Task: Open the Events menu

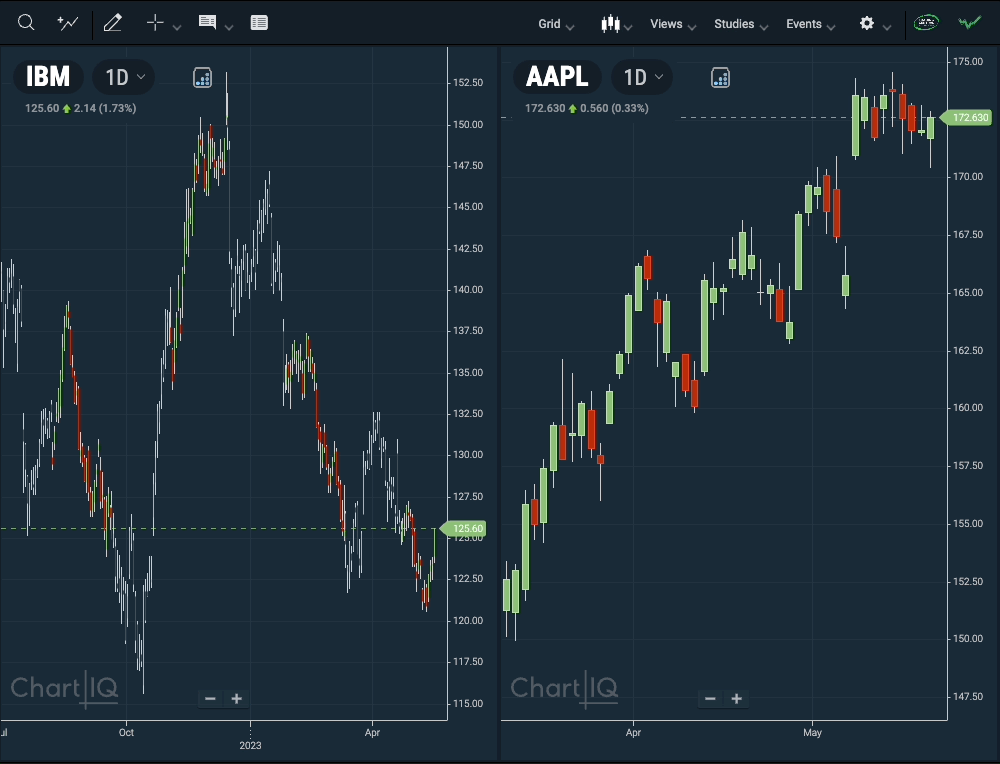Action: click(x=811, y=24)
